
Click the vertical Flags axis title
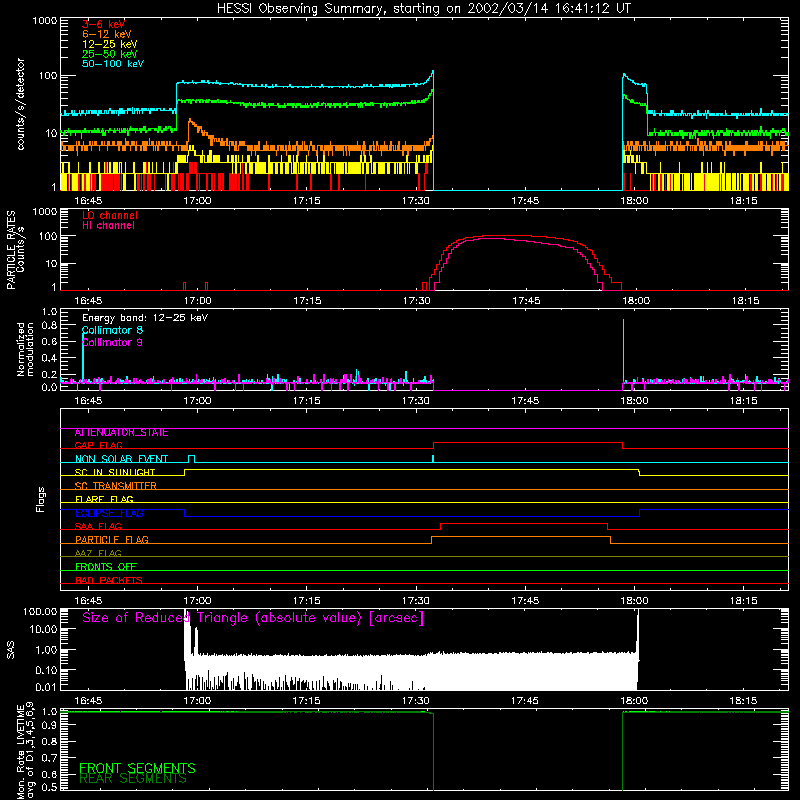click(x=41, y=499)
